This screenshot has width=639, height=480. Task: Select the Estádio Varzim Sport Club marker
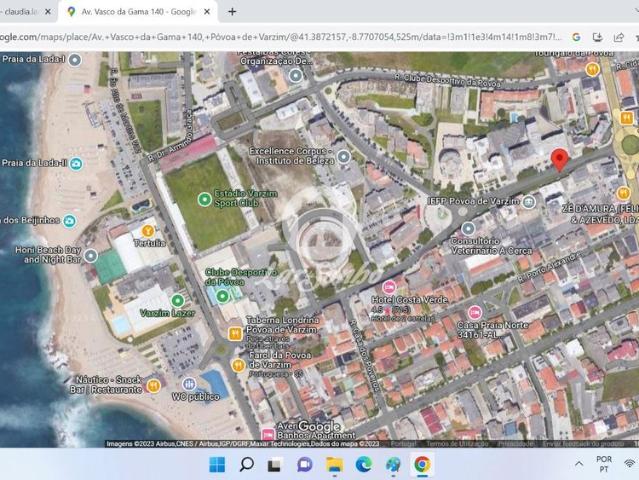205,200
